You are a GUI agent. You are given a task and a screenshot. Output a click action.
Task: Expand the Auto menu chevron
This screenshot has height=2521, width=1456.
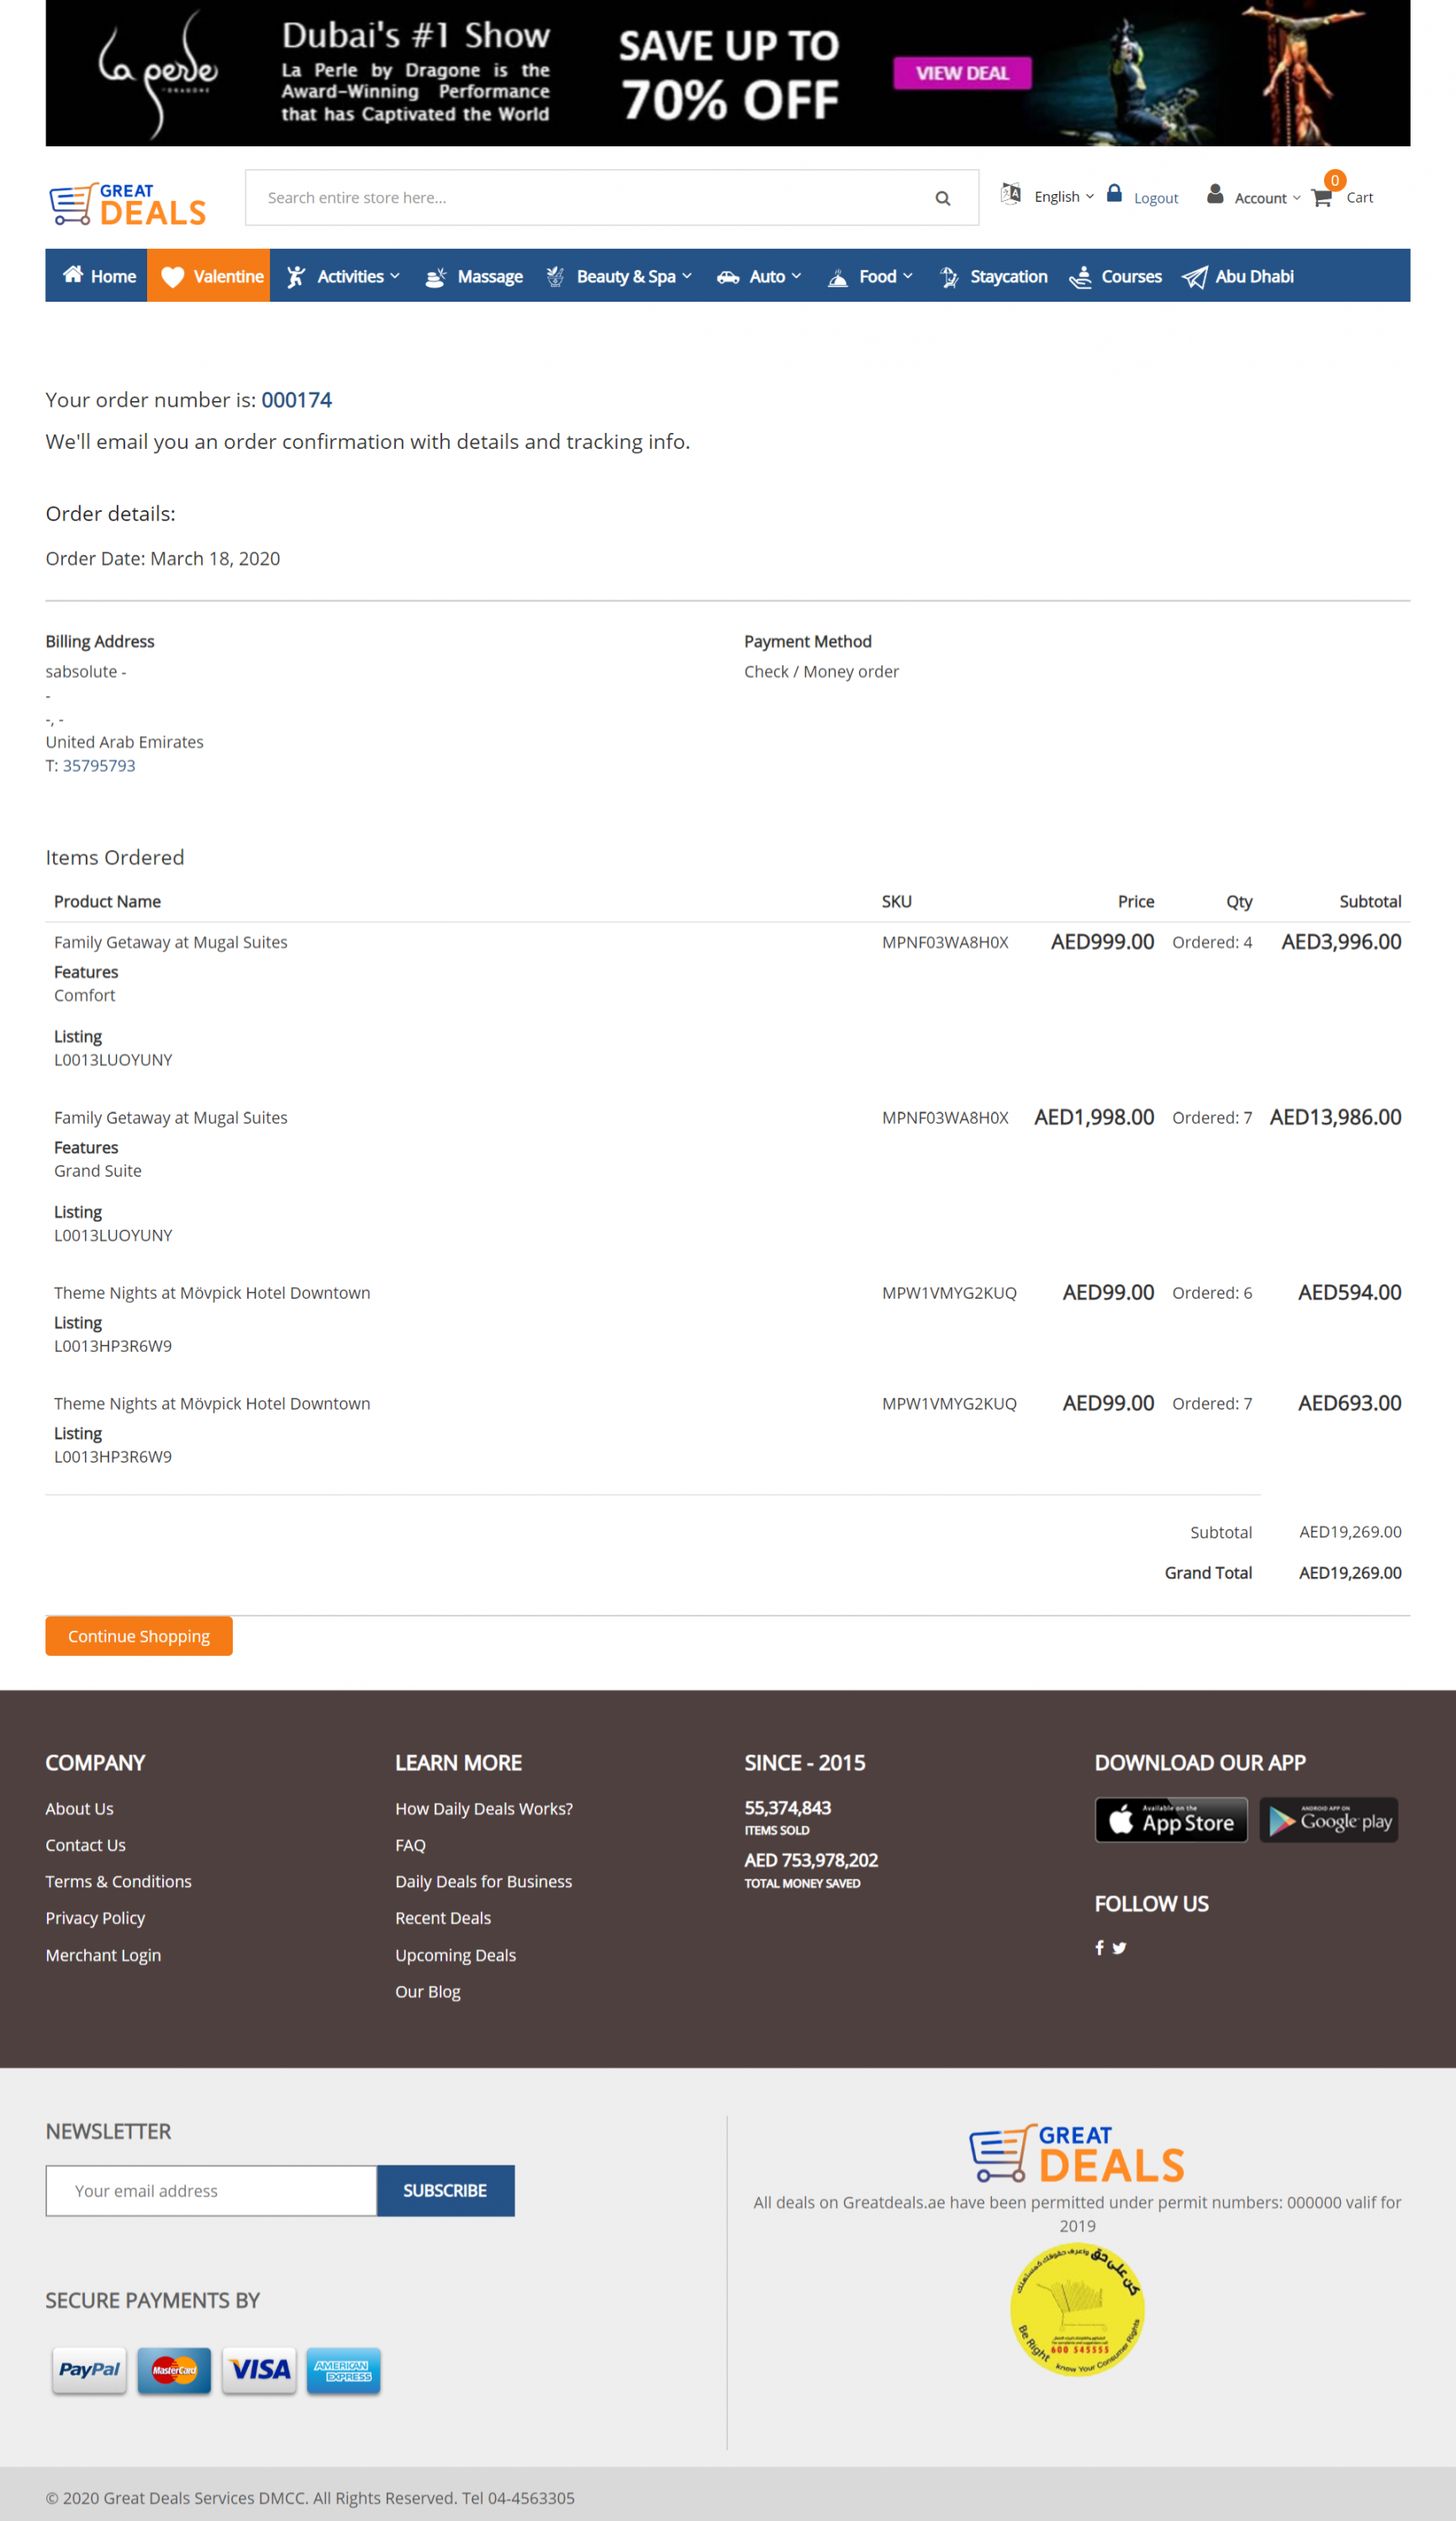pyautogui.click(x=796, y=276)
